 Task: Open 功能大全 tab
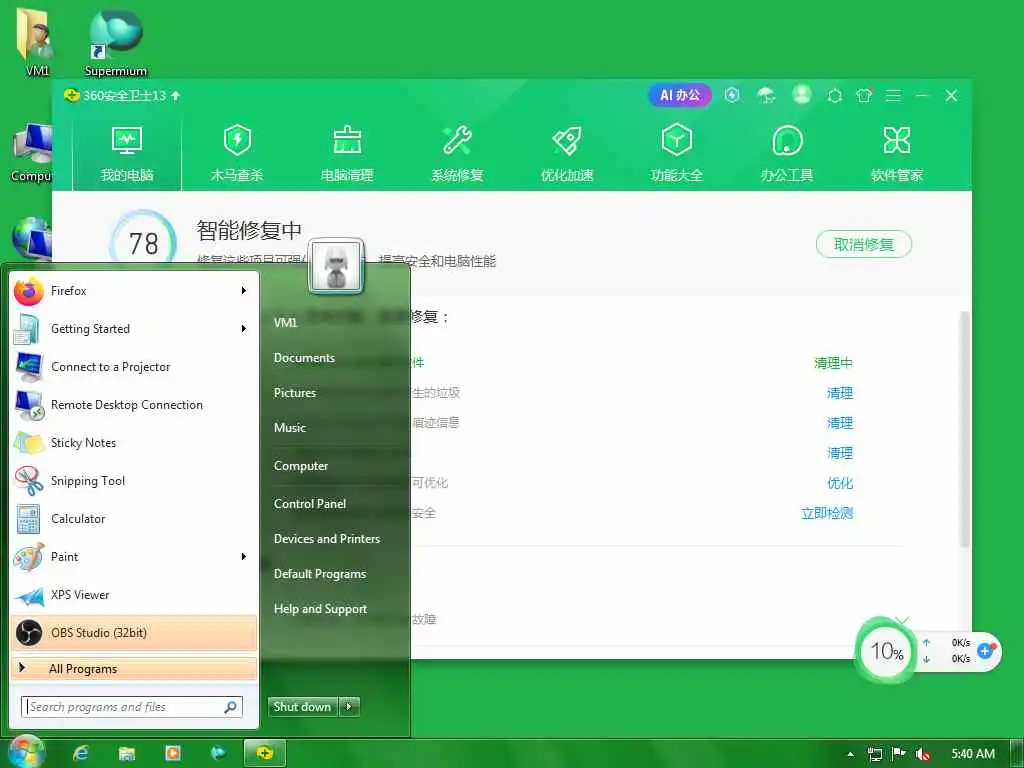click(677, 154)
